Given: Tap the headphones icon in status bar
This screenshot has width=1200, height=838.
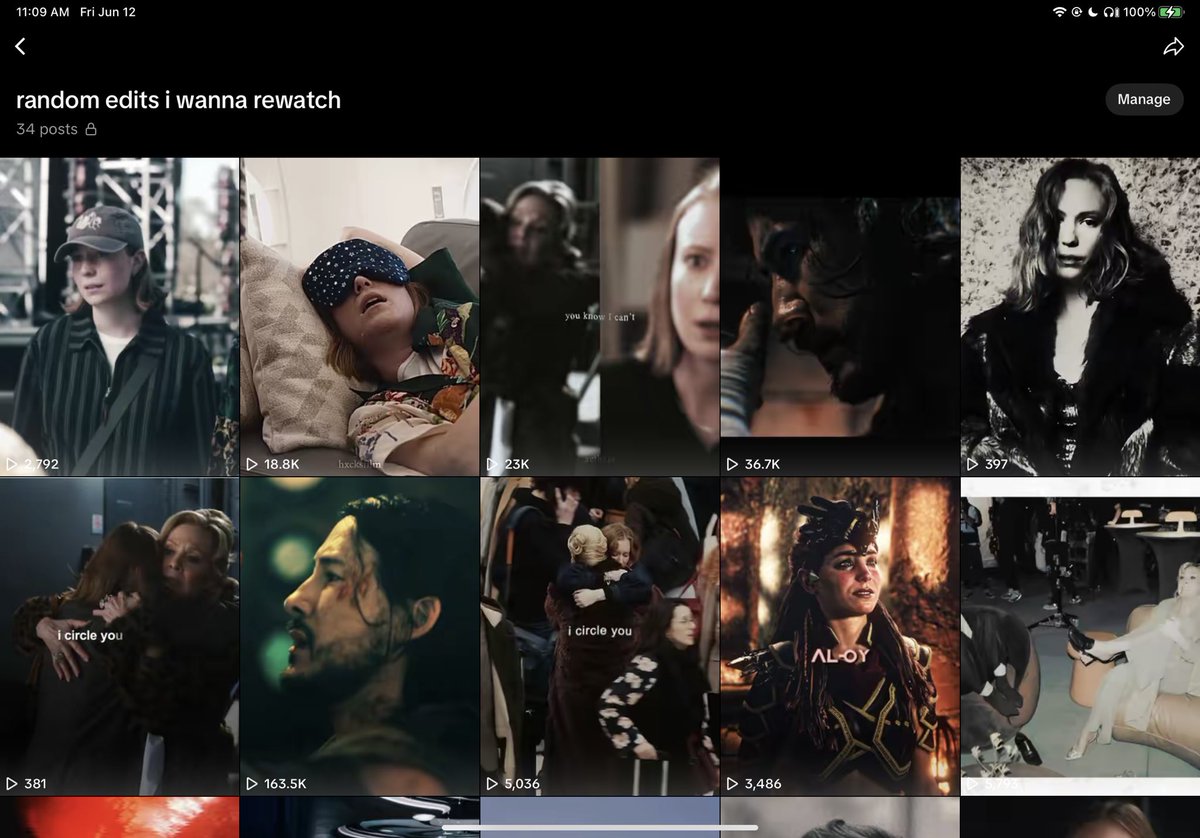Looking at the screenshot, I should [x=1111, y=12].
